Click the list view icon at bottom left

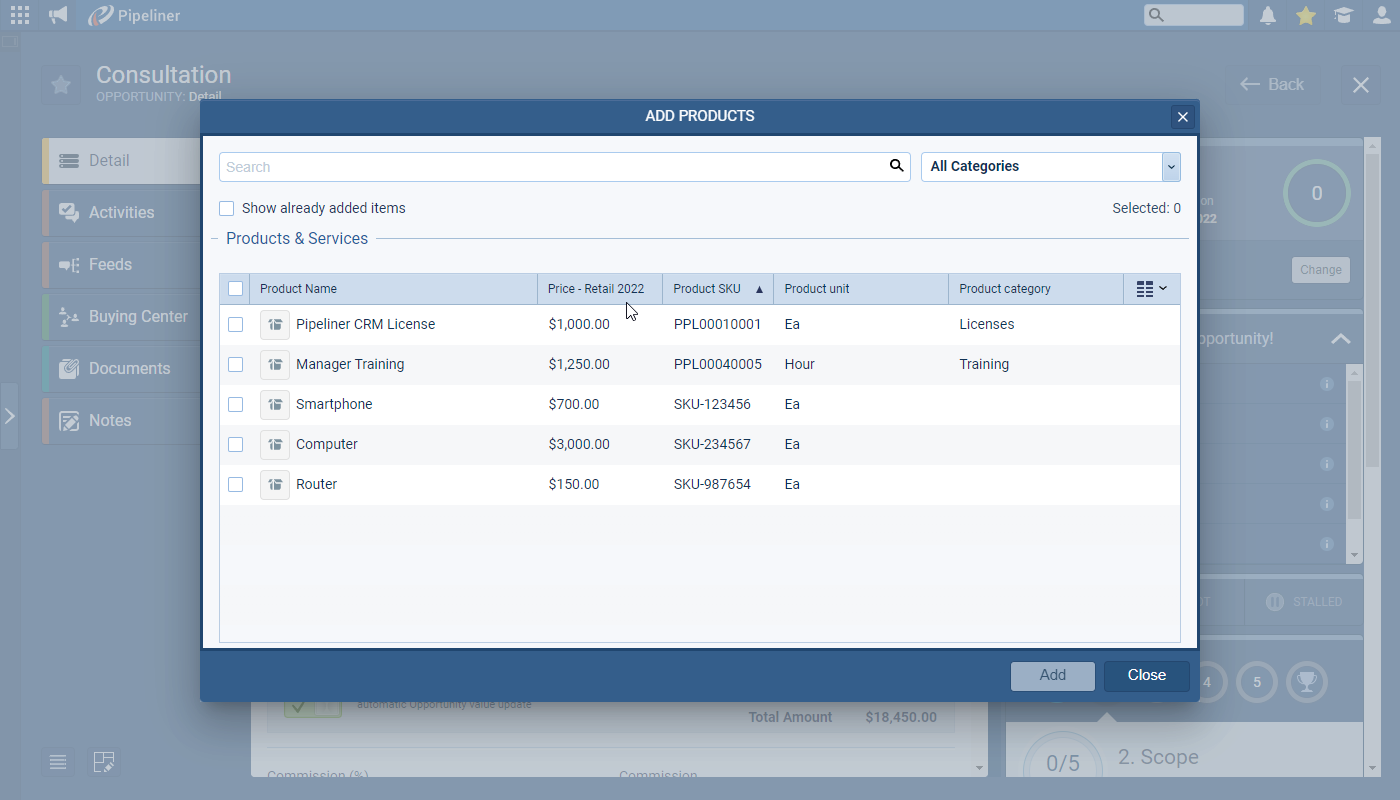tap(57, 762)
